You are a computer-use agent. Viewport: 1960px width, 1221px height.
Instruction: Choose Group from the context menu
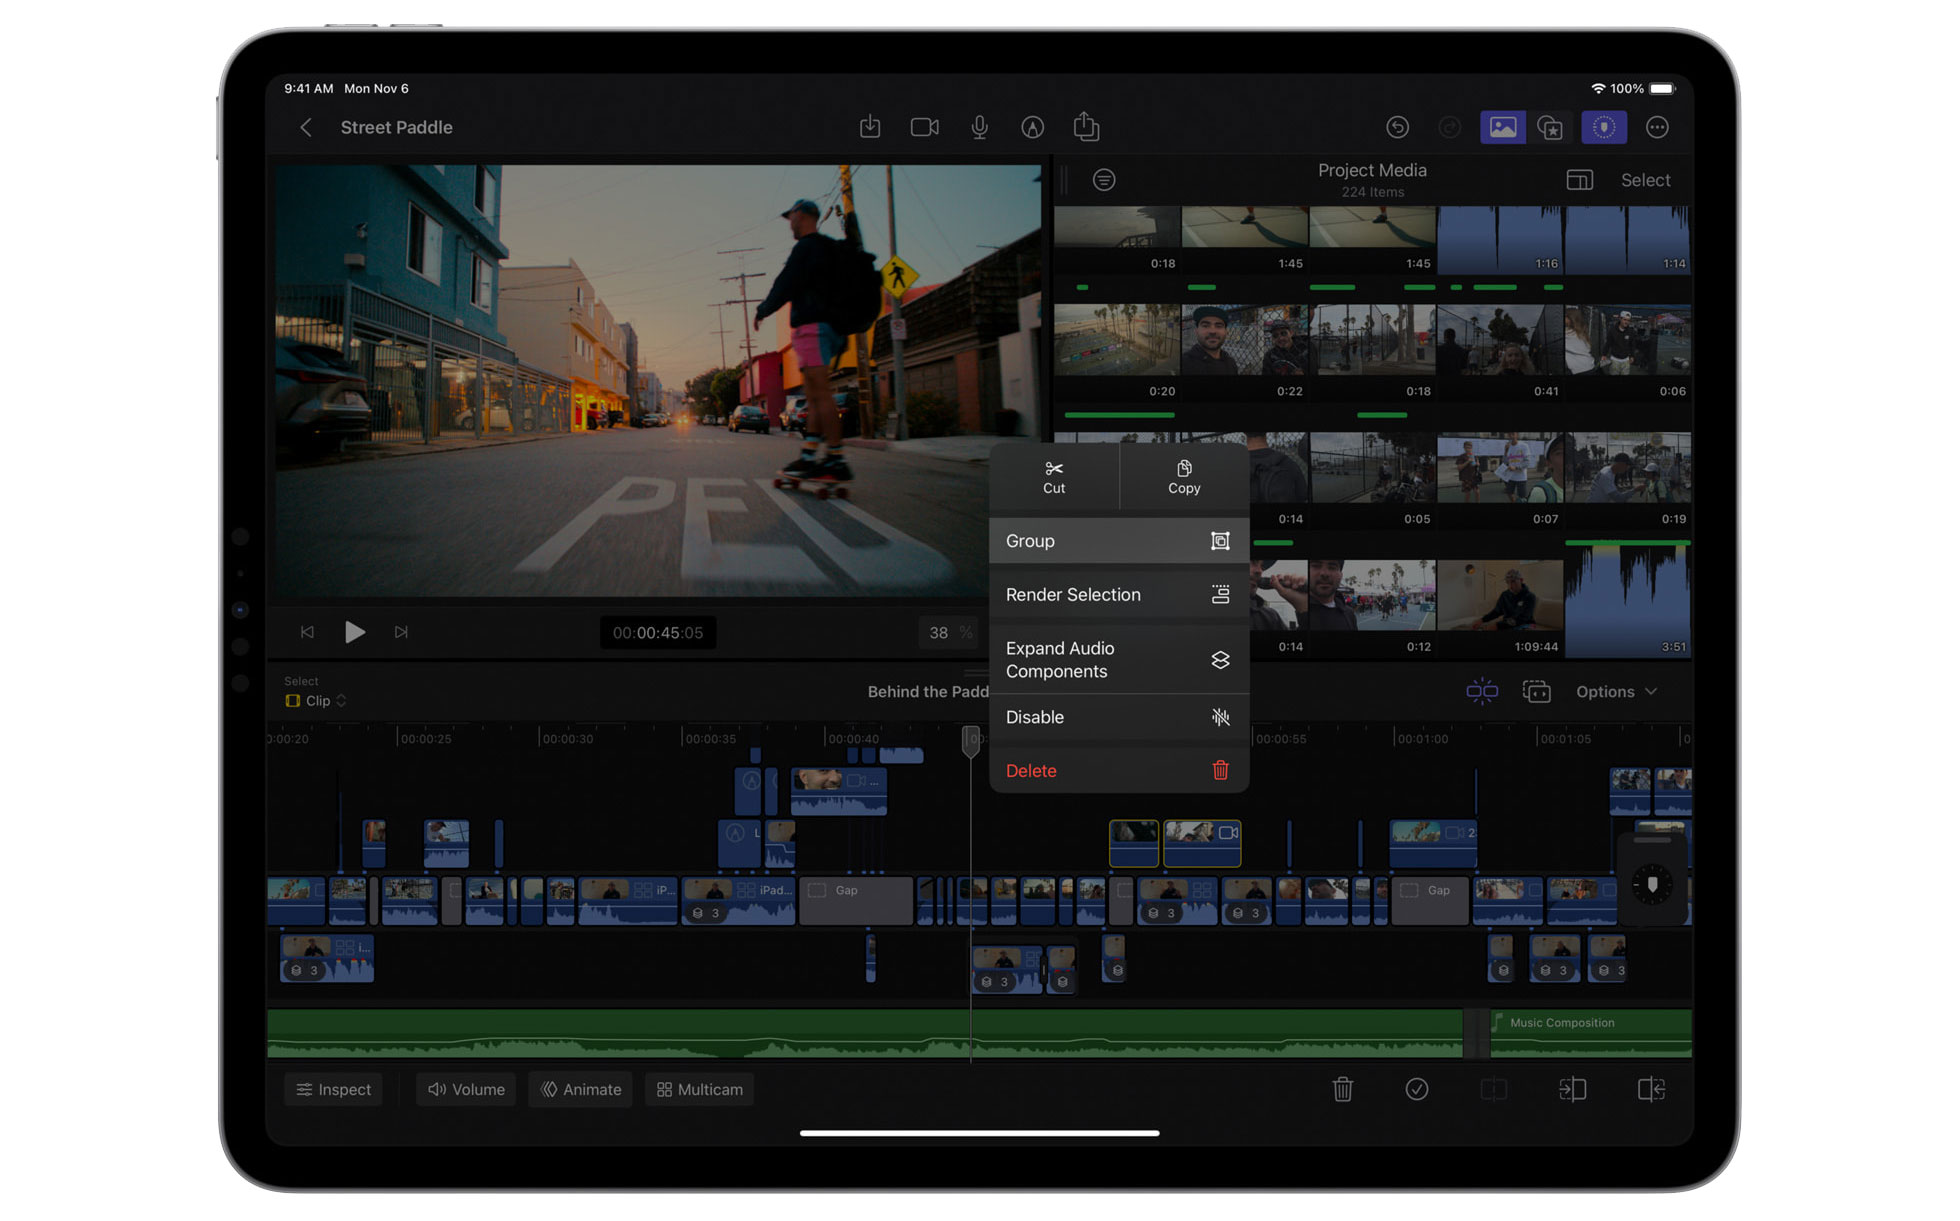coord(1119,541)
